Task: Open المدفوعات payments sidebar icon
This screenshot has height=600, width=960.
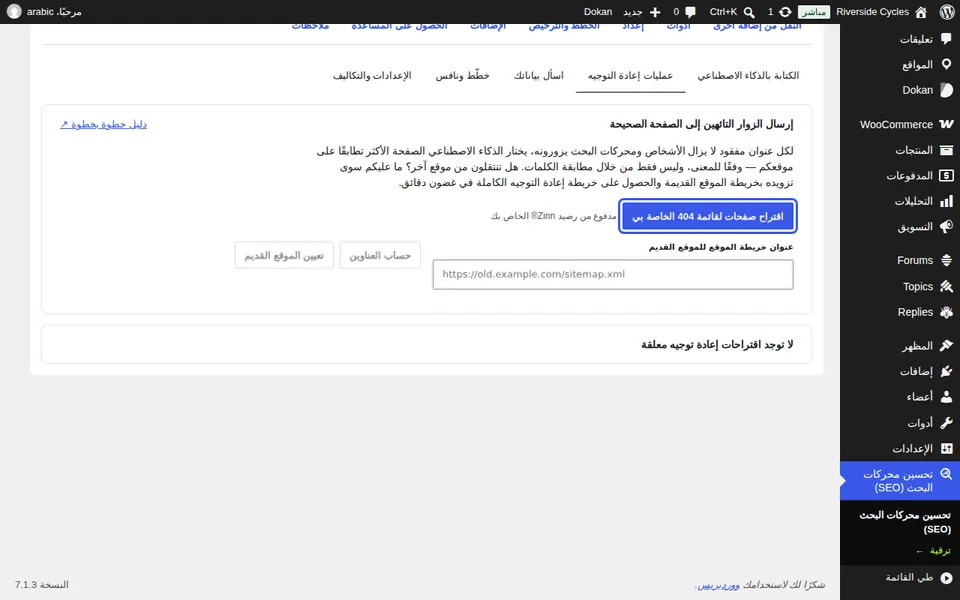Action: coord(946,176)
